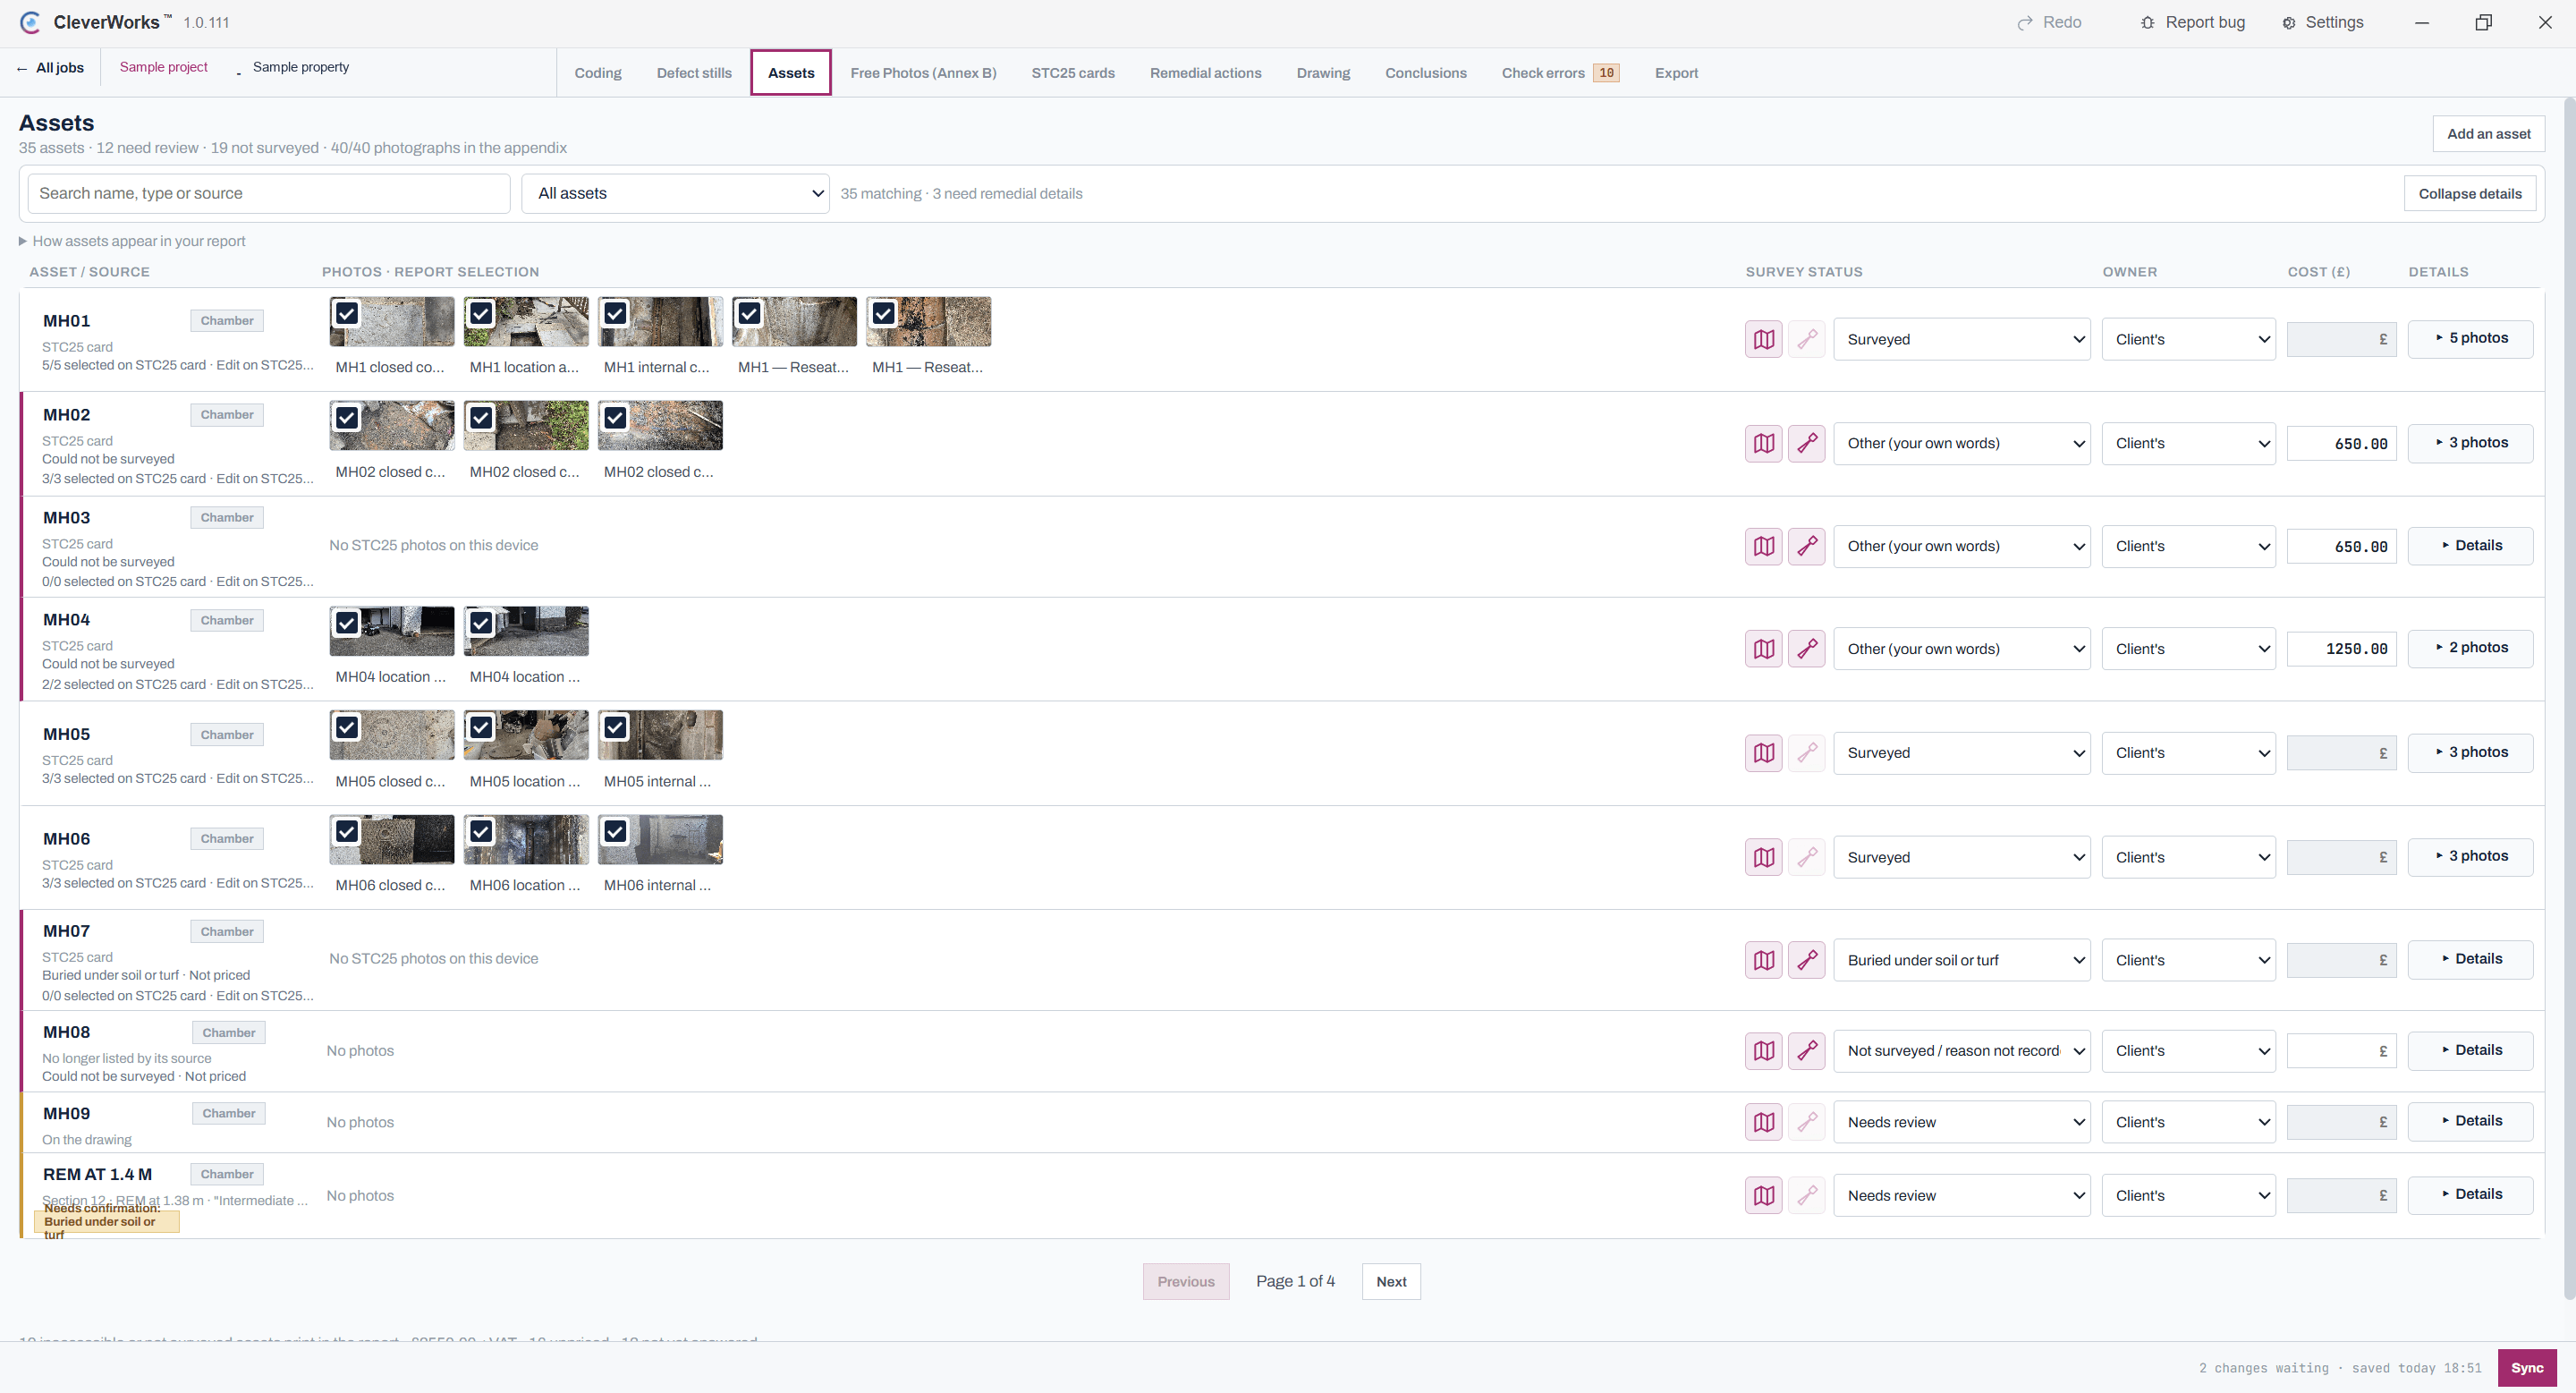The height and width of the screenshot is (1393, 2576).
Task: Expand the '5 photos' details for MH01
Action: point(2470,338)
